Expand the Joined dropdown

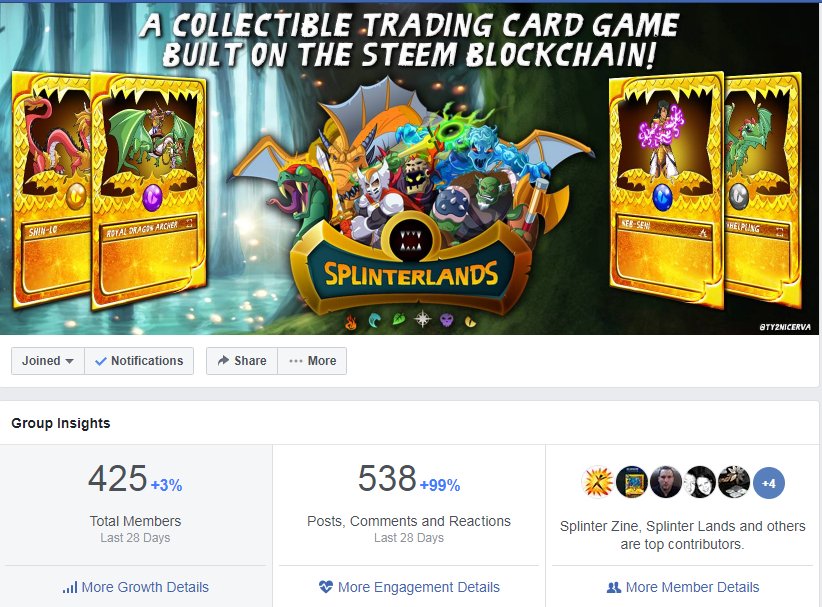pos(48,361)
